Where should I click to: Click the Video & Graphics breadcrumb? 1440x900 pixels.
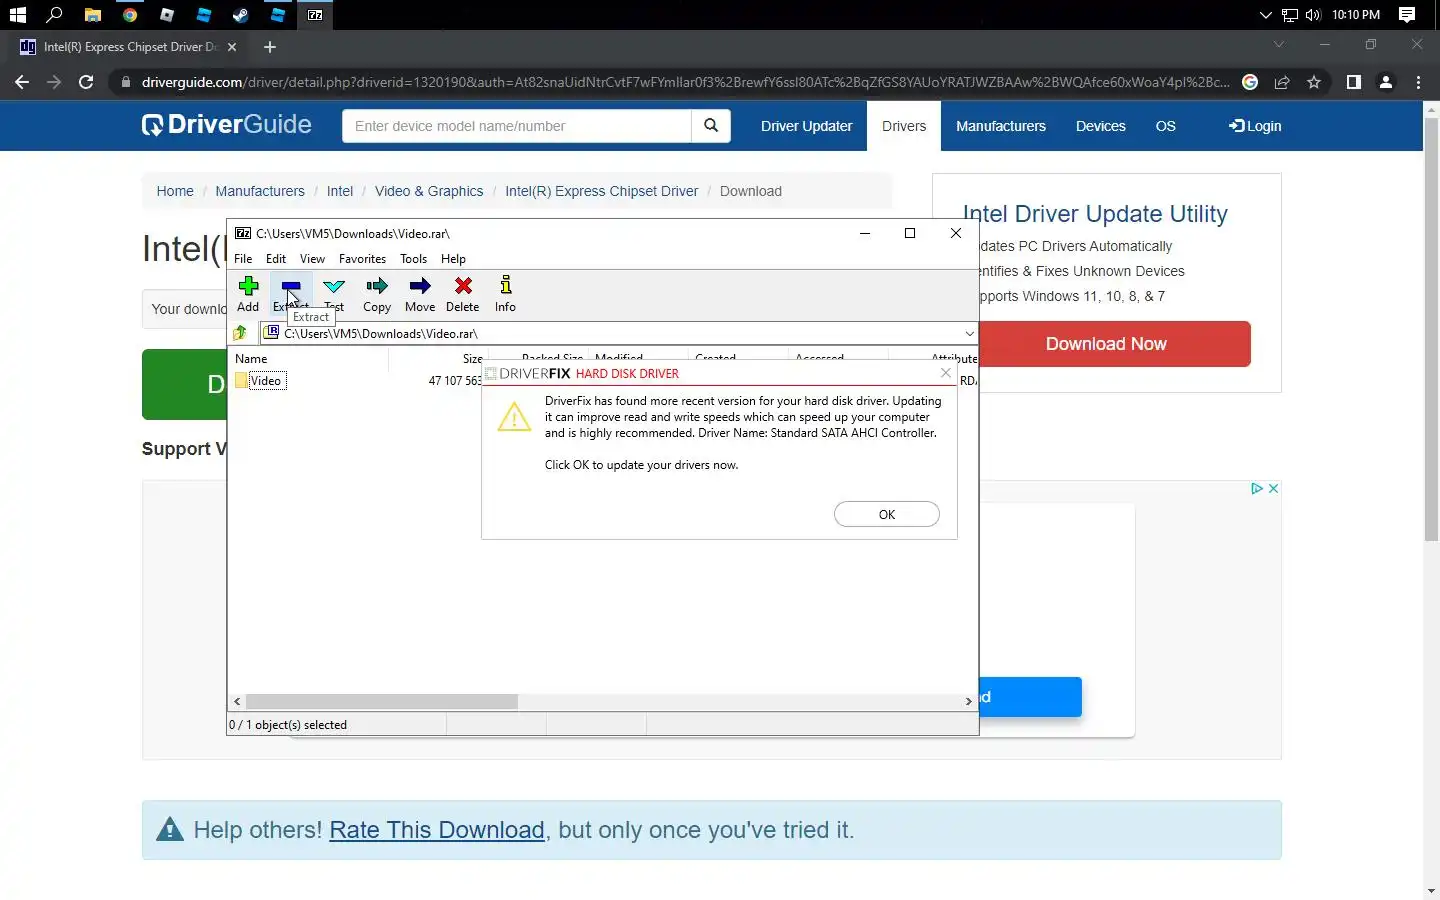point(429,191)
